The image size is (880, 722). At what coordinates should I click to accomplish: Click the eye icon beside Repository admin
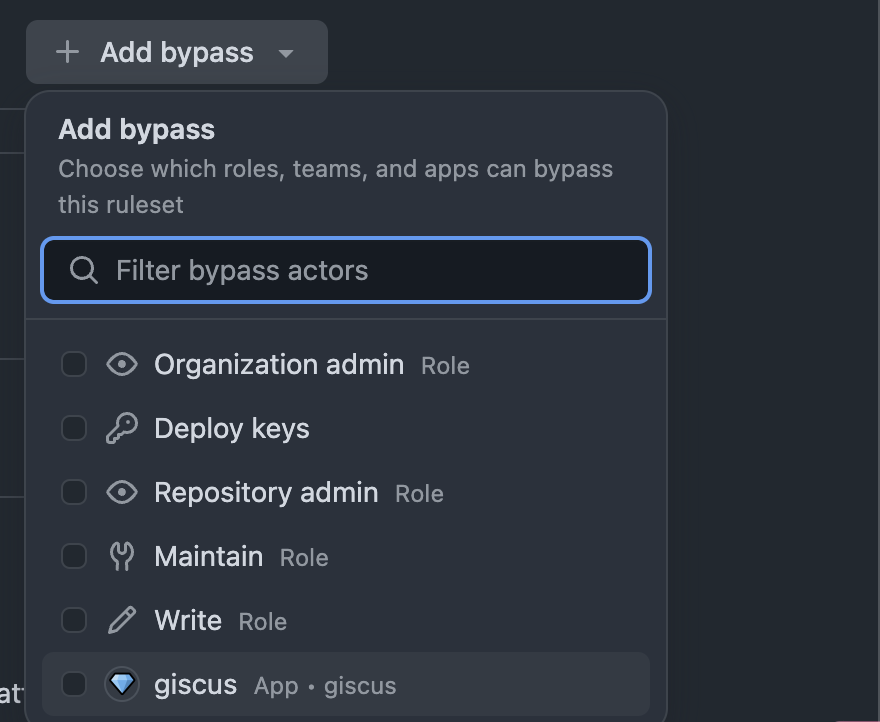[x=121, y=492]
